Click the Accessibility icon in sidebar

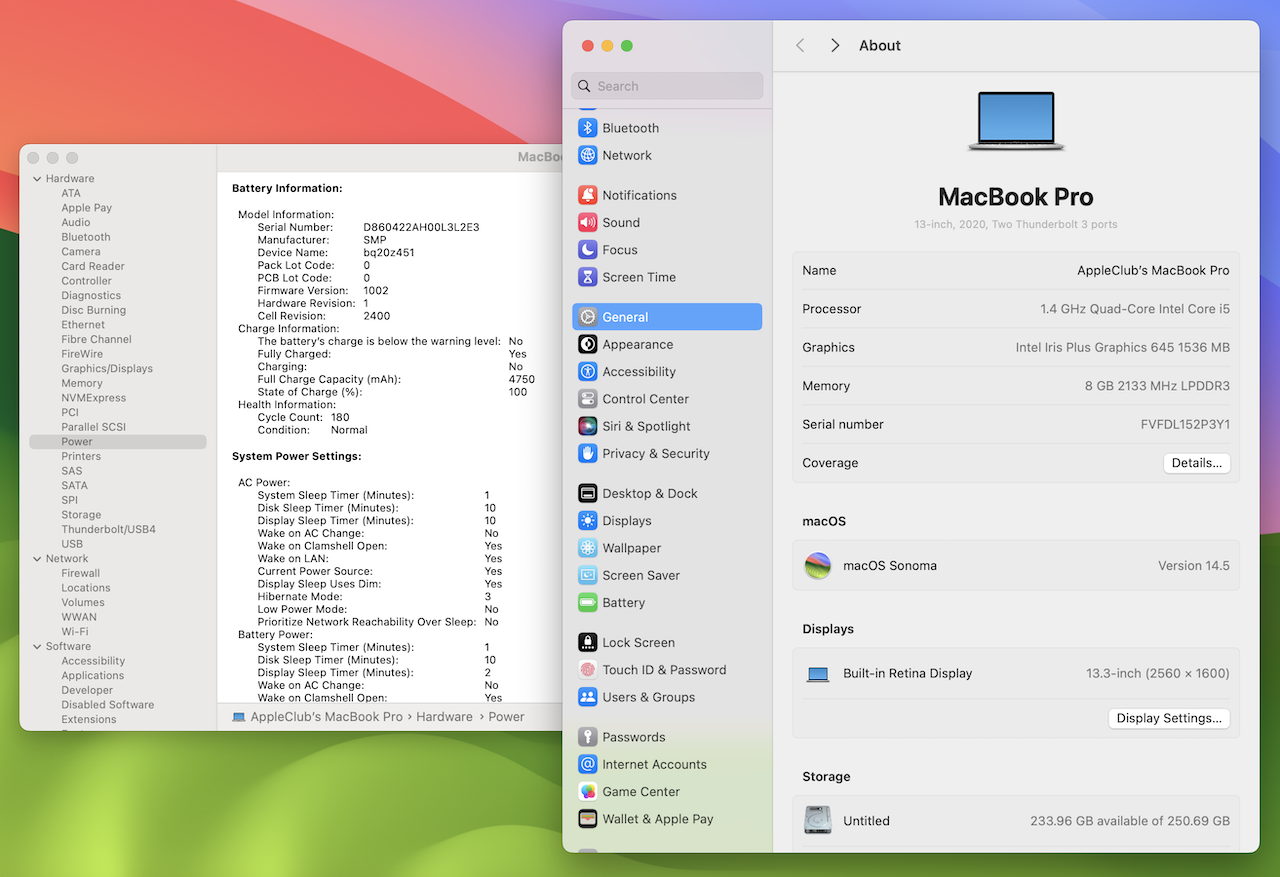pyautogui.click(x=588, y=371)
